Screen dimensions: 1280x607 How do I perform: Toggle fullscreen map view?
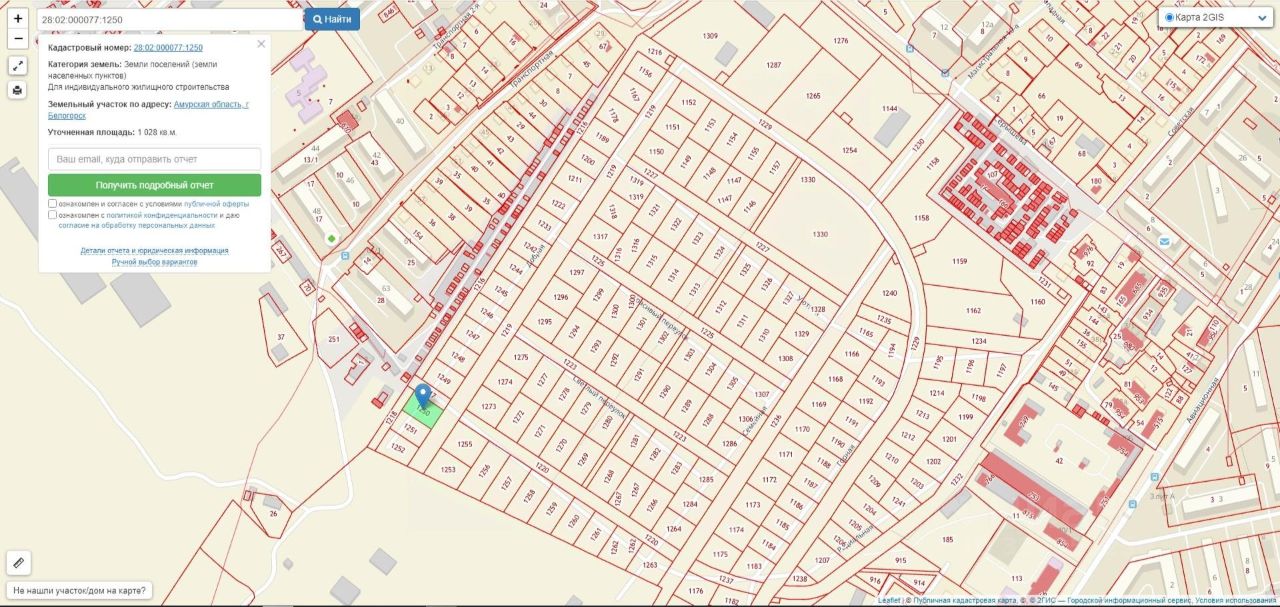click(18, 66)
